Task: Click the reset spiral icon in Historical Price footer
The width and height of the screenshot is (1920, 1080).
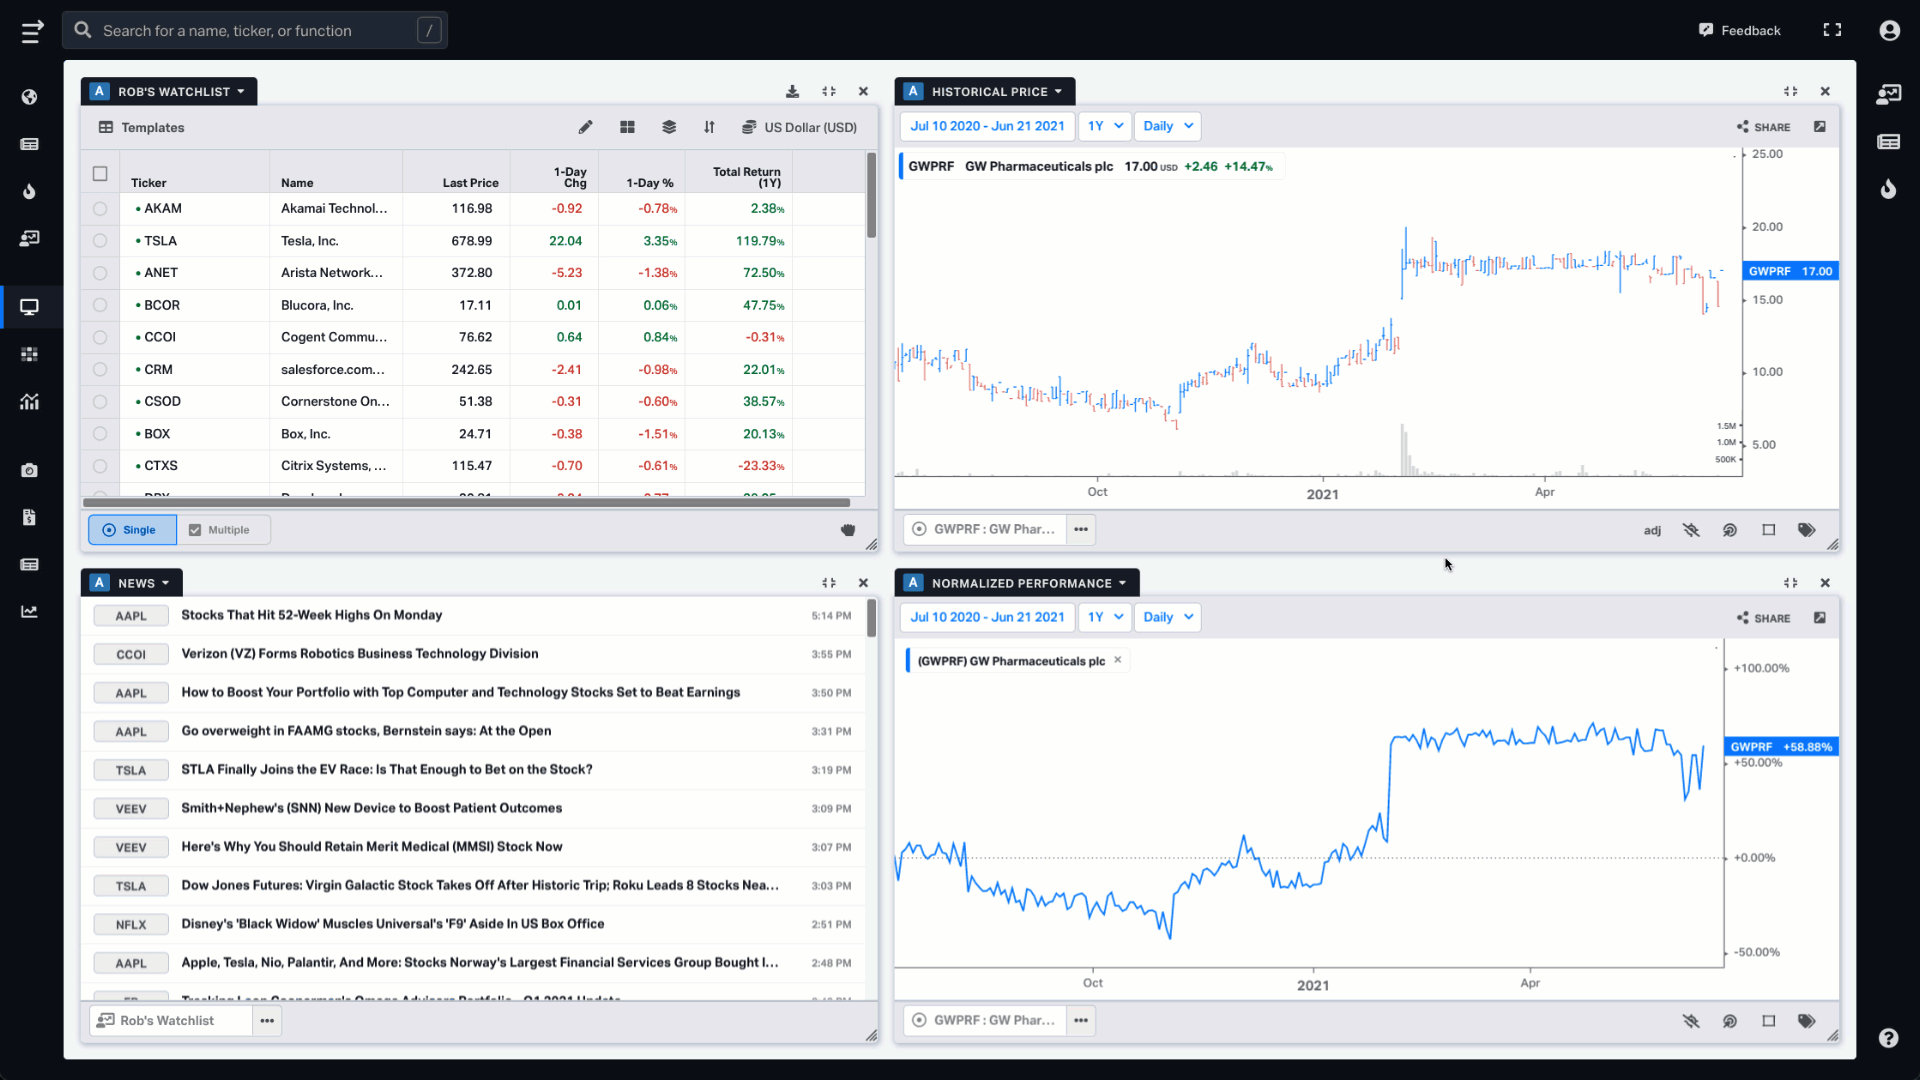Action: [1729, 530]
